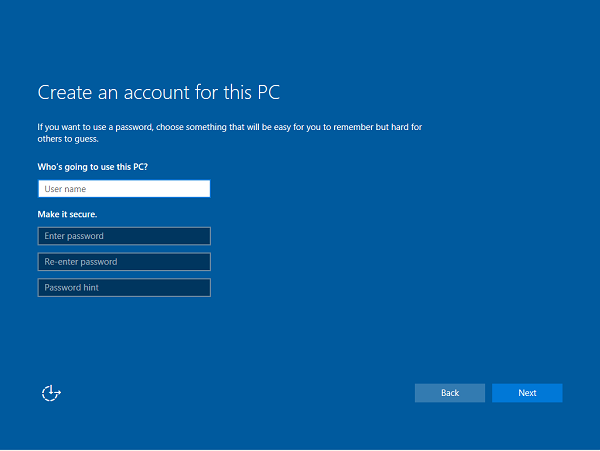Open the Ease of Access icon
The image size is (600, 451).
51,393
